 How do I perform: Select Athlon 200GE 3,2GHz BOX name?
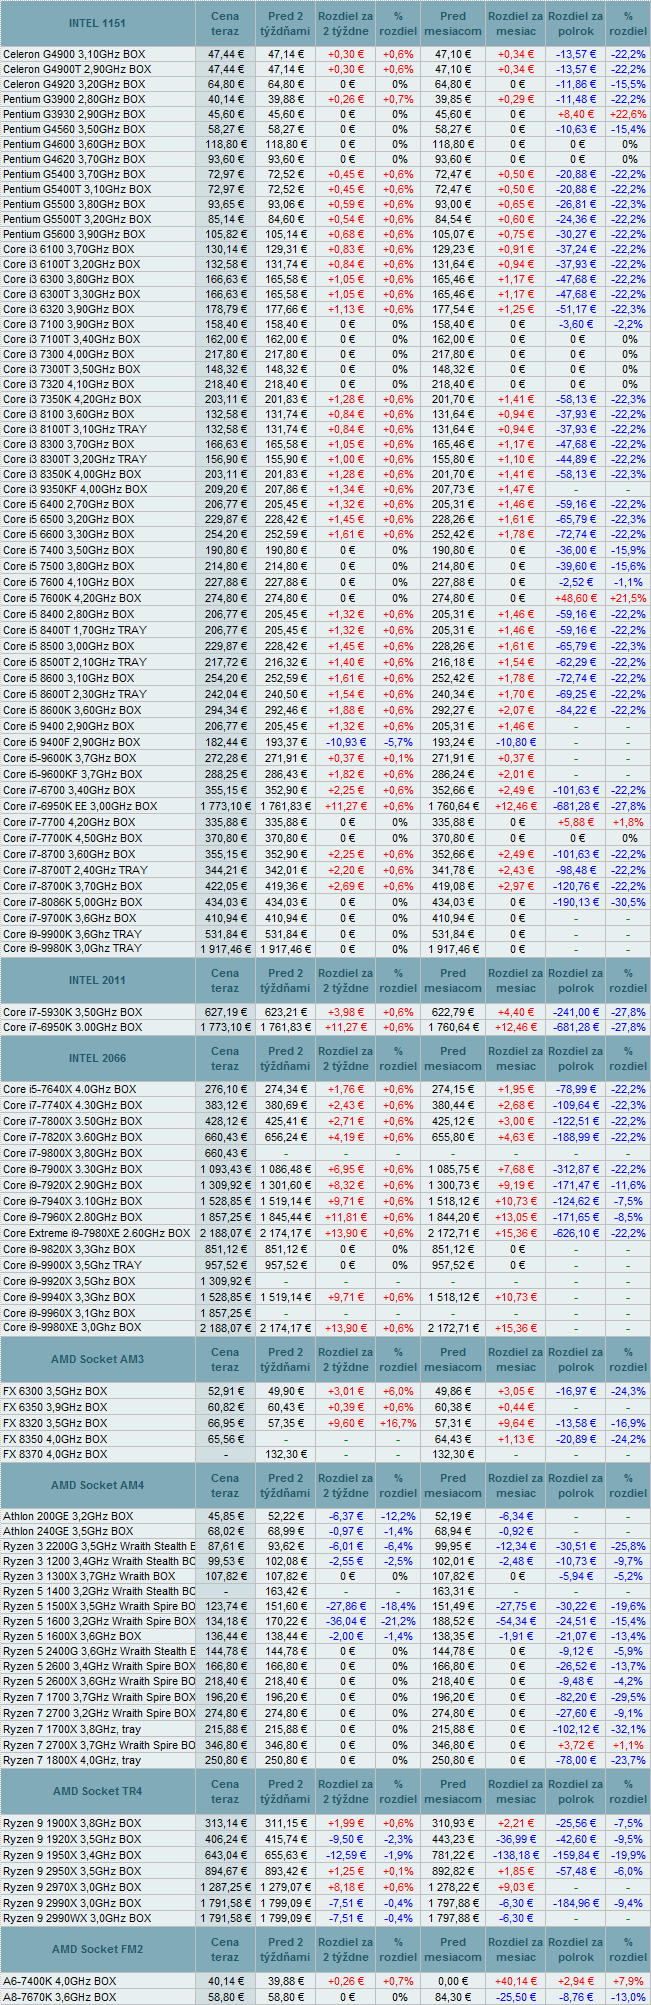click(x=68, y=1516)
